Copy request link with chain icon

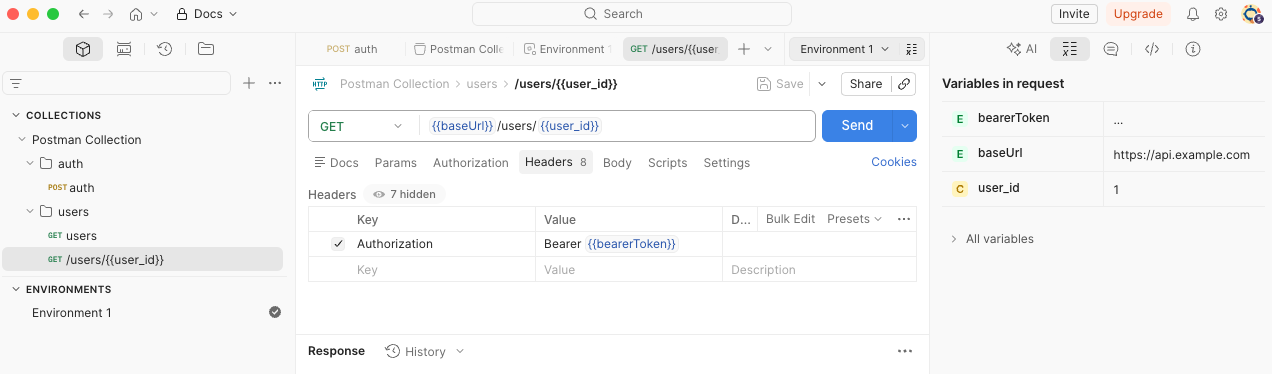tap(904, 84)
